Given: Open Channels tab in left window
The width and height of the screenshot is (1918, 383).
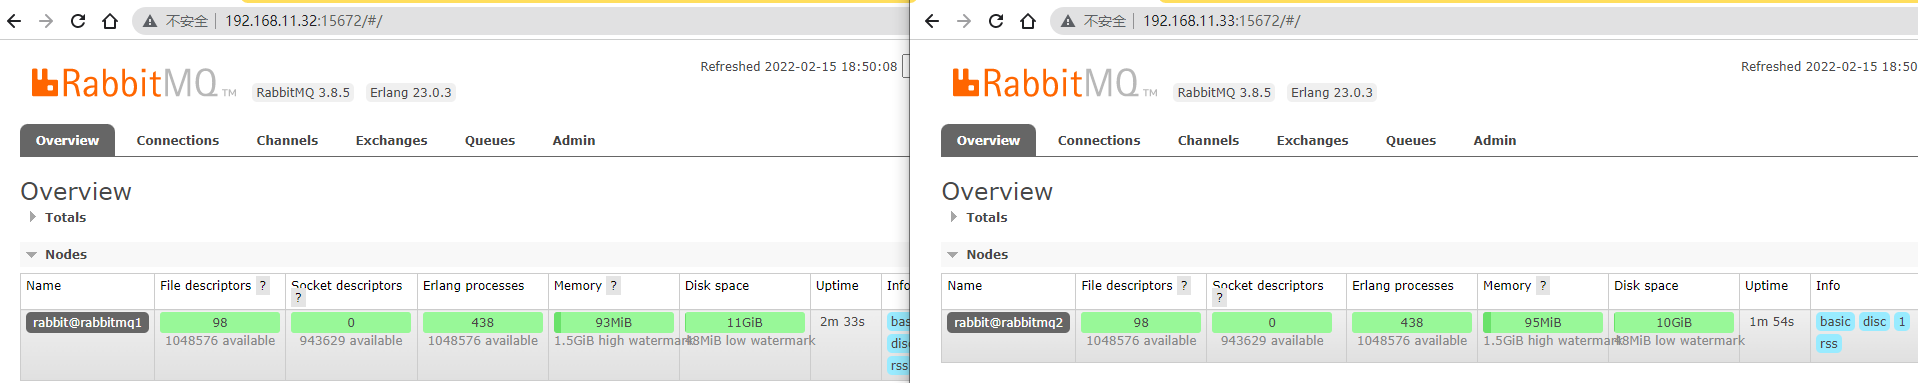Looking at the screenshot, I should (287, 140).
